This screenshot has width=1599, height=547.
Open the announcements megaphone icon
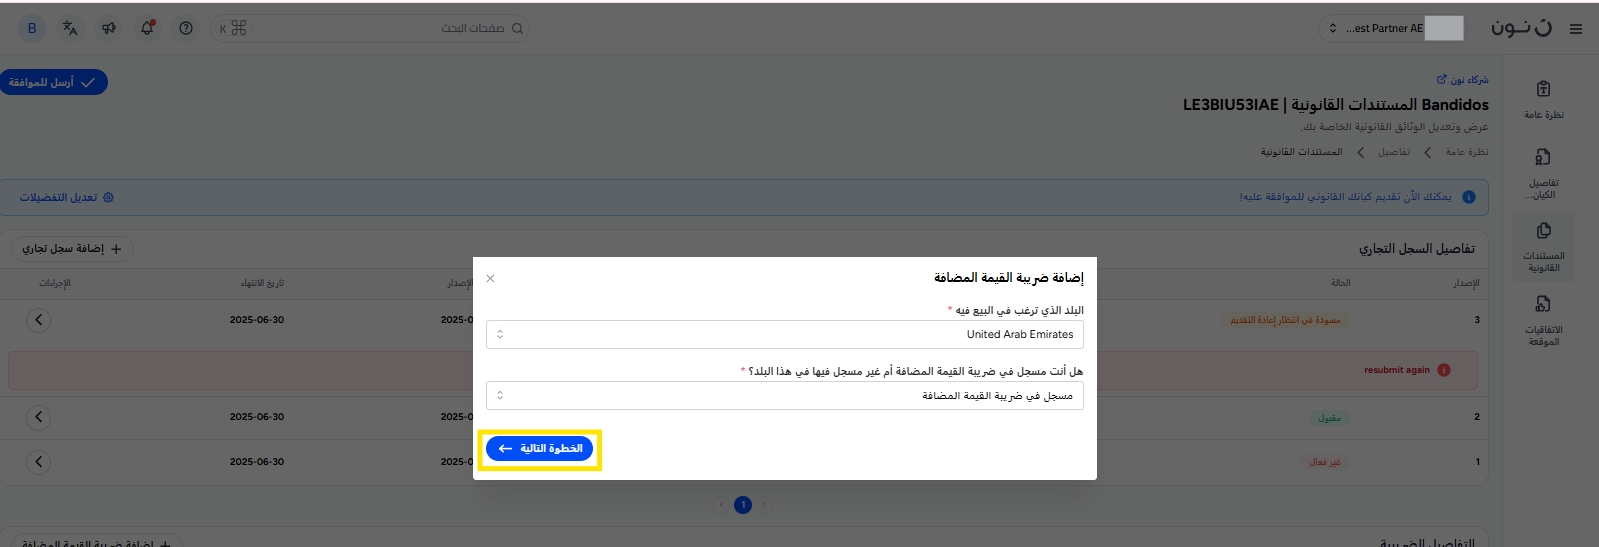tap(109, 28)
